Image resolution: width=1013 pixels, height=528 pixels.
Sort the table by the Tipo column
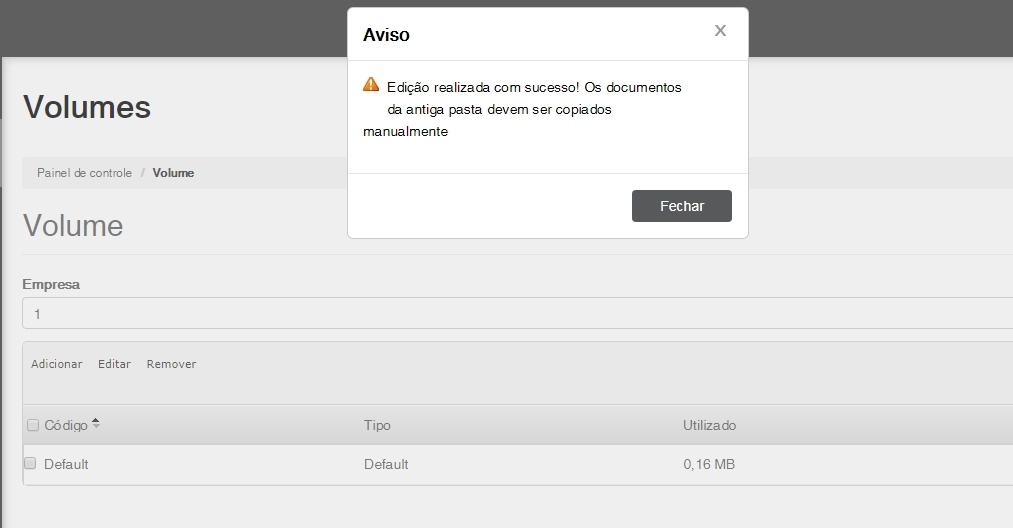(377, 425)
